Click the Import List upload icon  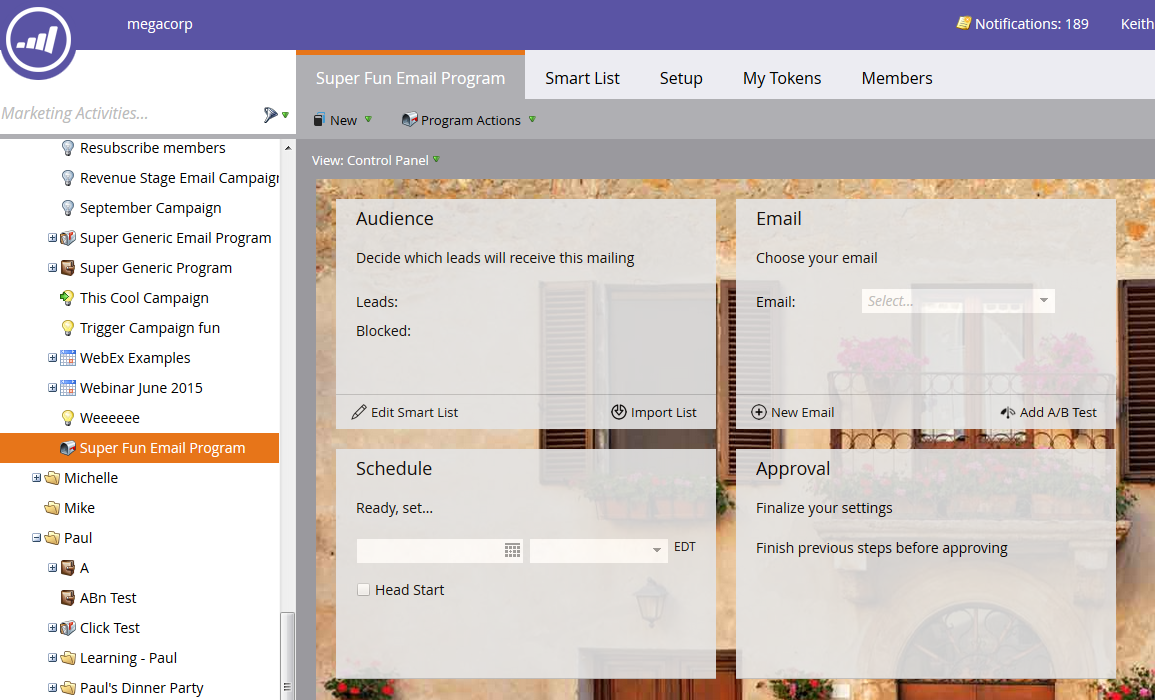point(619,412)
